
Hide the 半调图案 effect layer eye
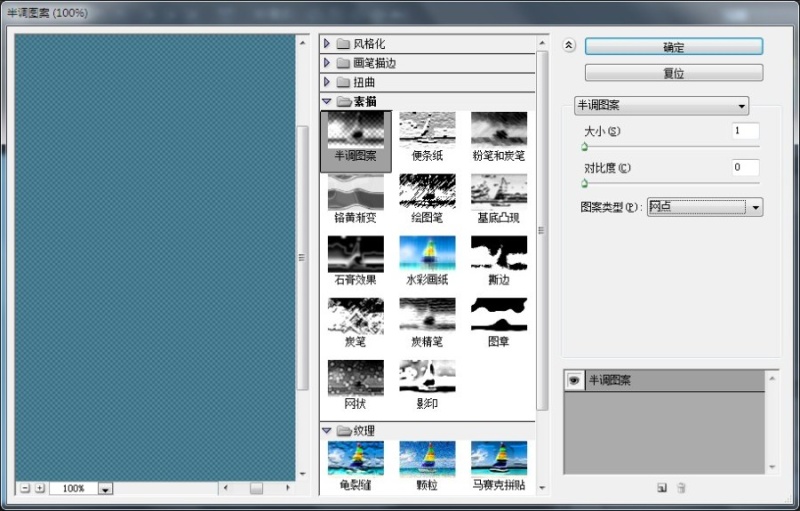573,380
